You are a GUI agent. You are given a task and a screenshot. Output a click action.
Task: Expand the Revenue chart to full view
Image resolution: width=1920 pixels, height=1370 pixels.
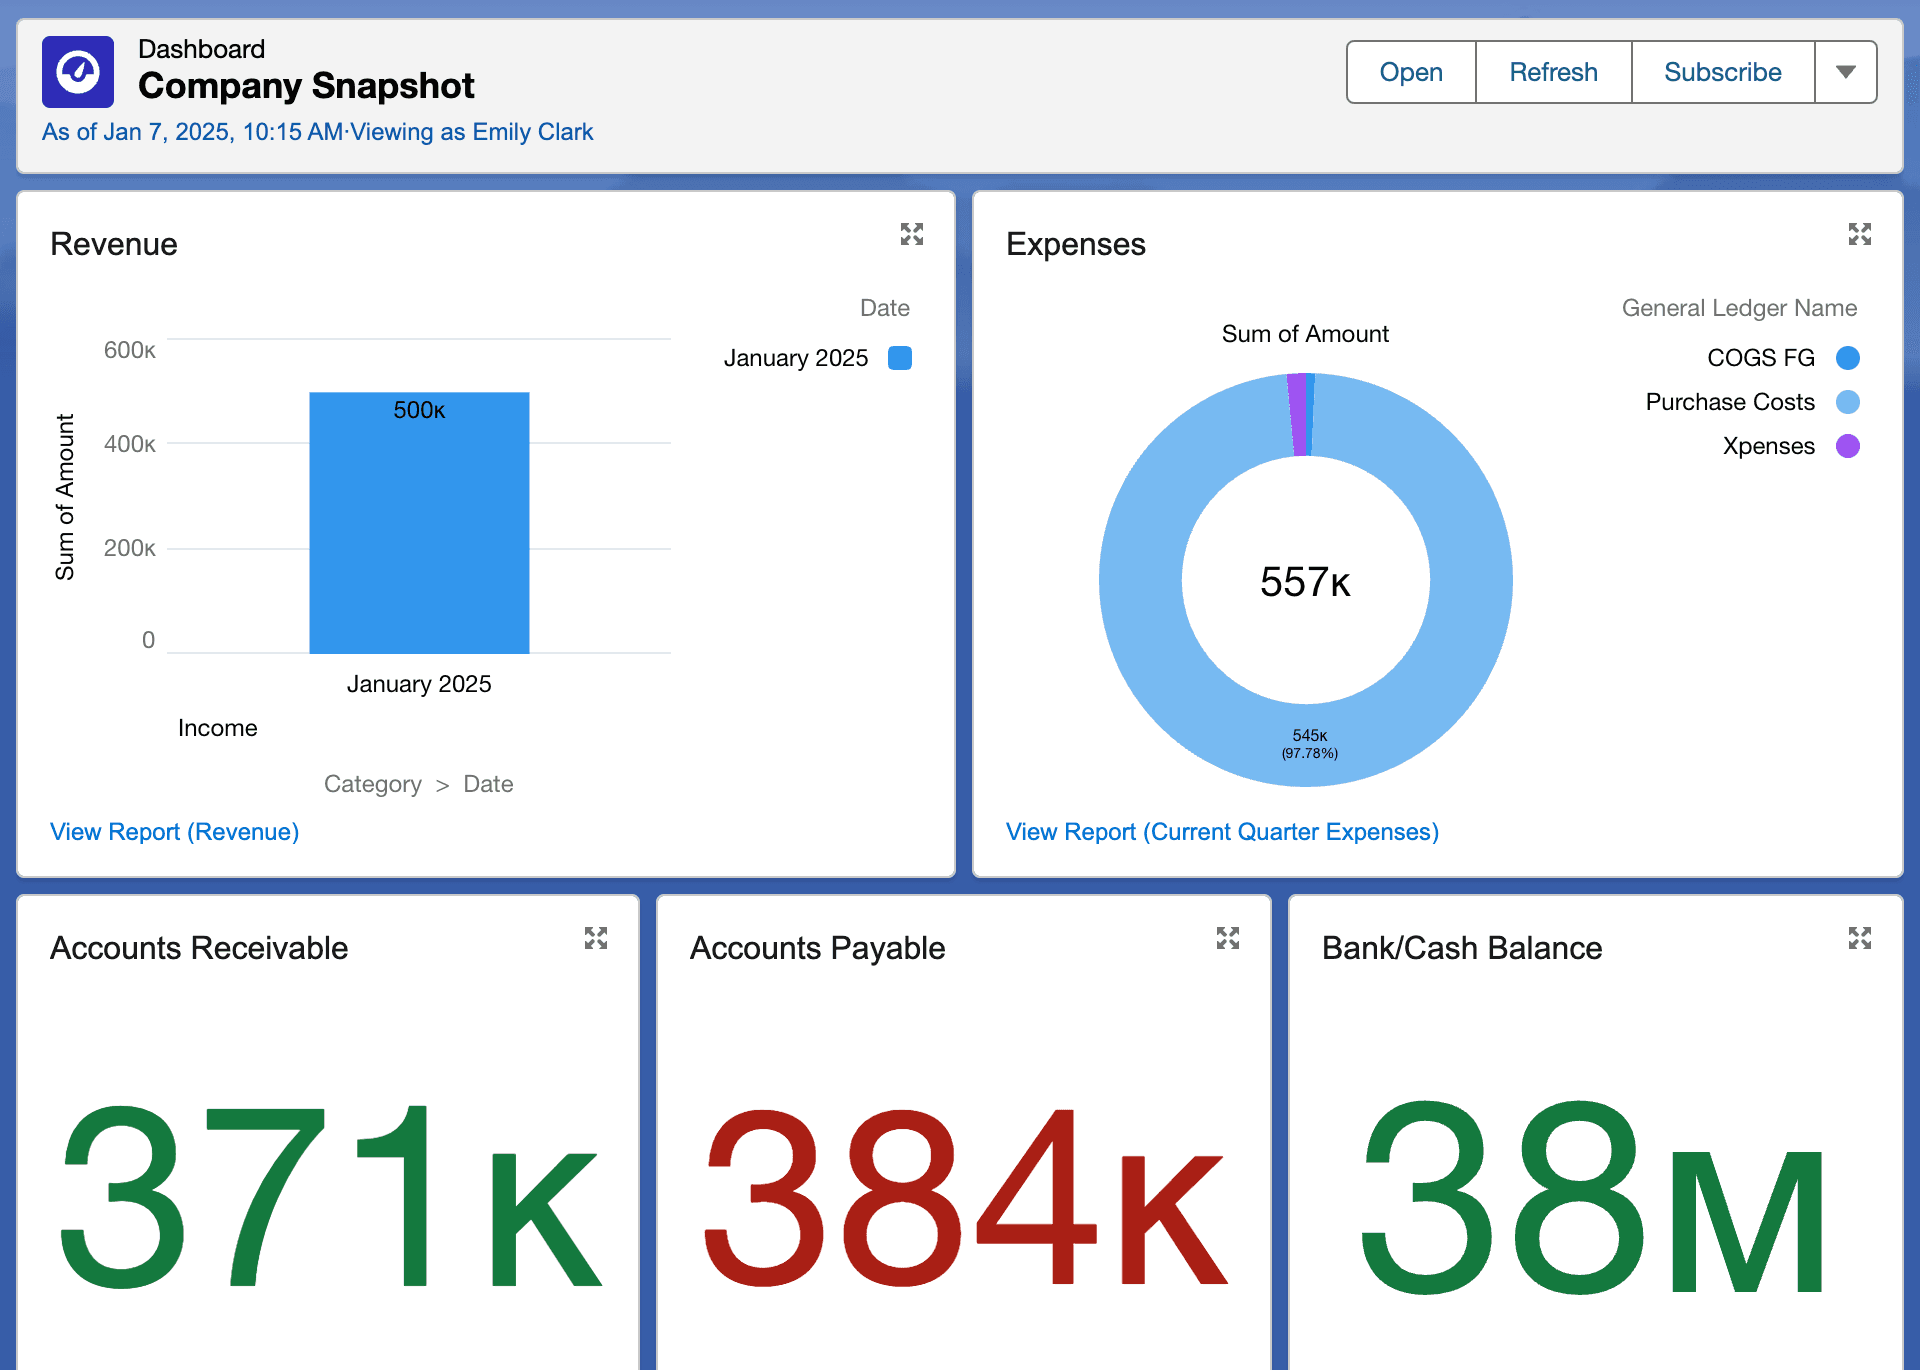coord(911,234)
